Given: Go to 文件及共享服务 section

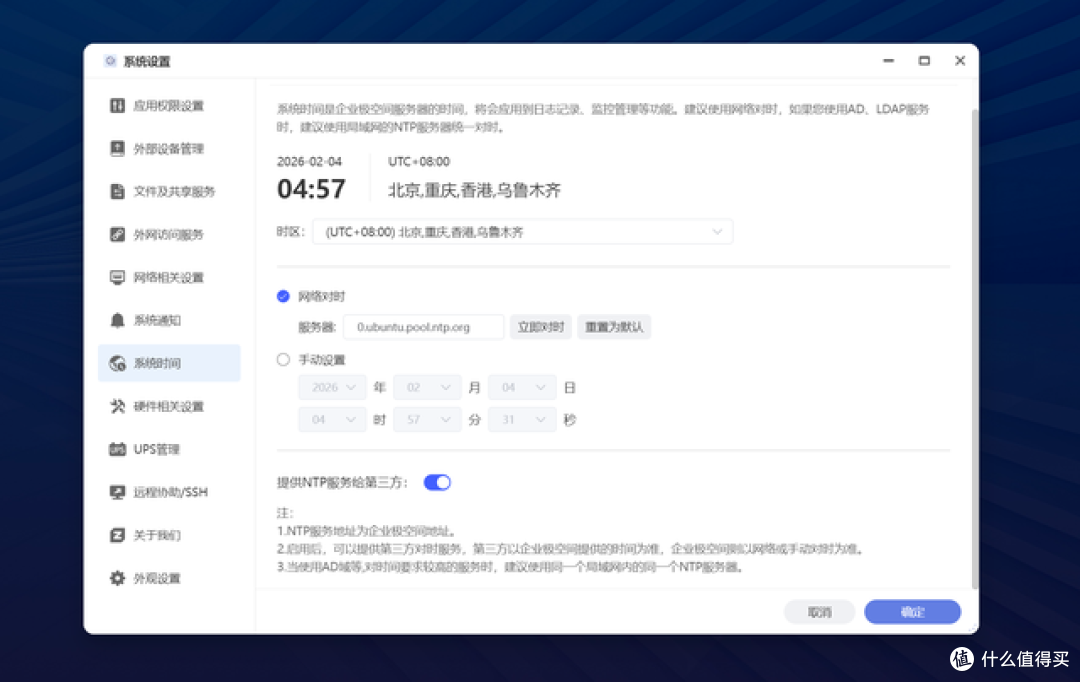Looking at the screenshot, I should click(x=169, y=191).
